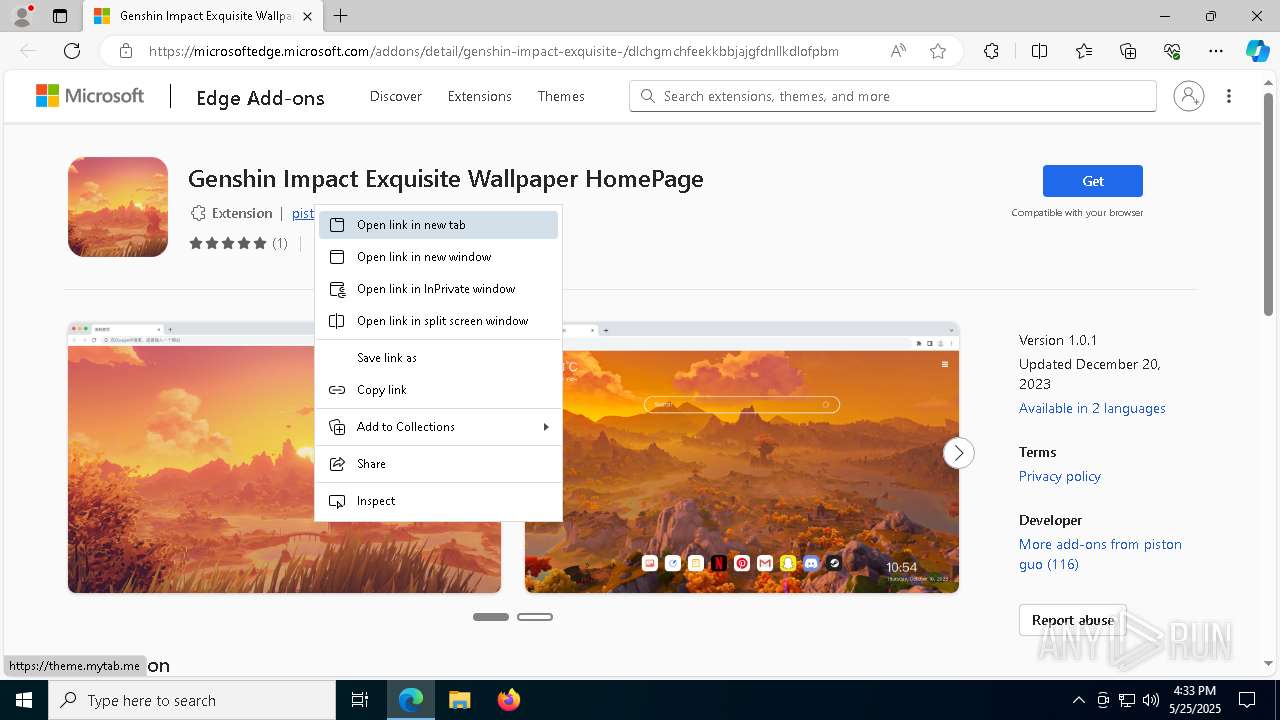Show hidden system tray icons
Screen dimensions: 1280x720
pyautogui.click(x=1078, y=700)
